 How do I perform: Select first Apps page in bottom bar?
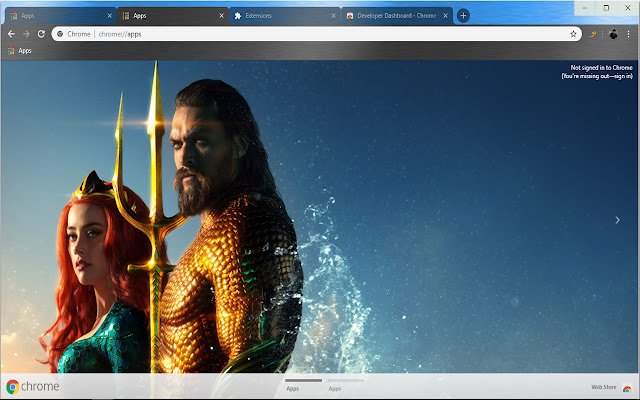coord(303,385)
